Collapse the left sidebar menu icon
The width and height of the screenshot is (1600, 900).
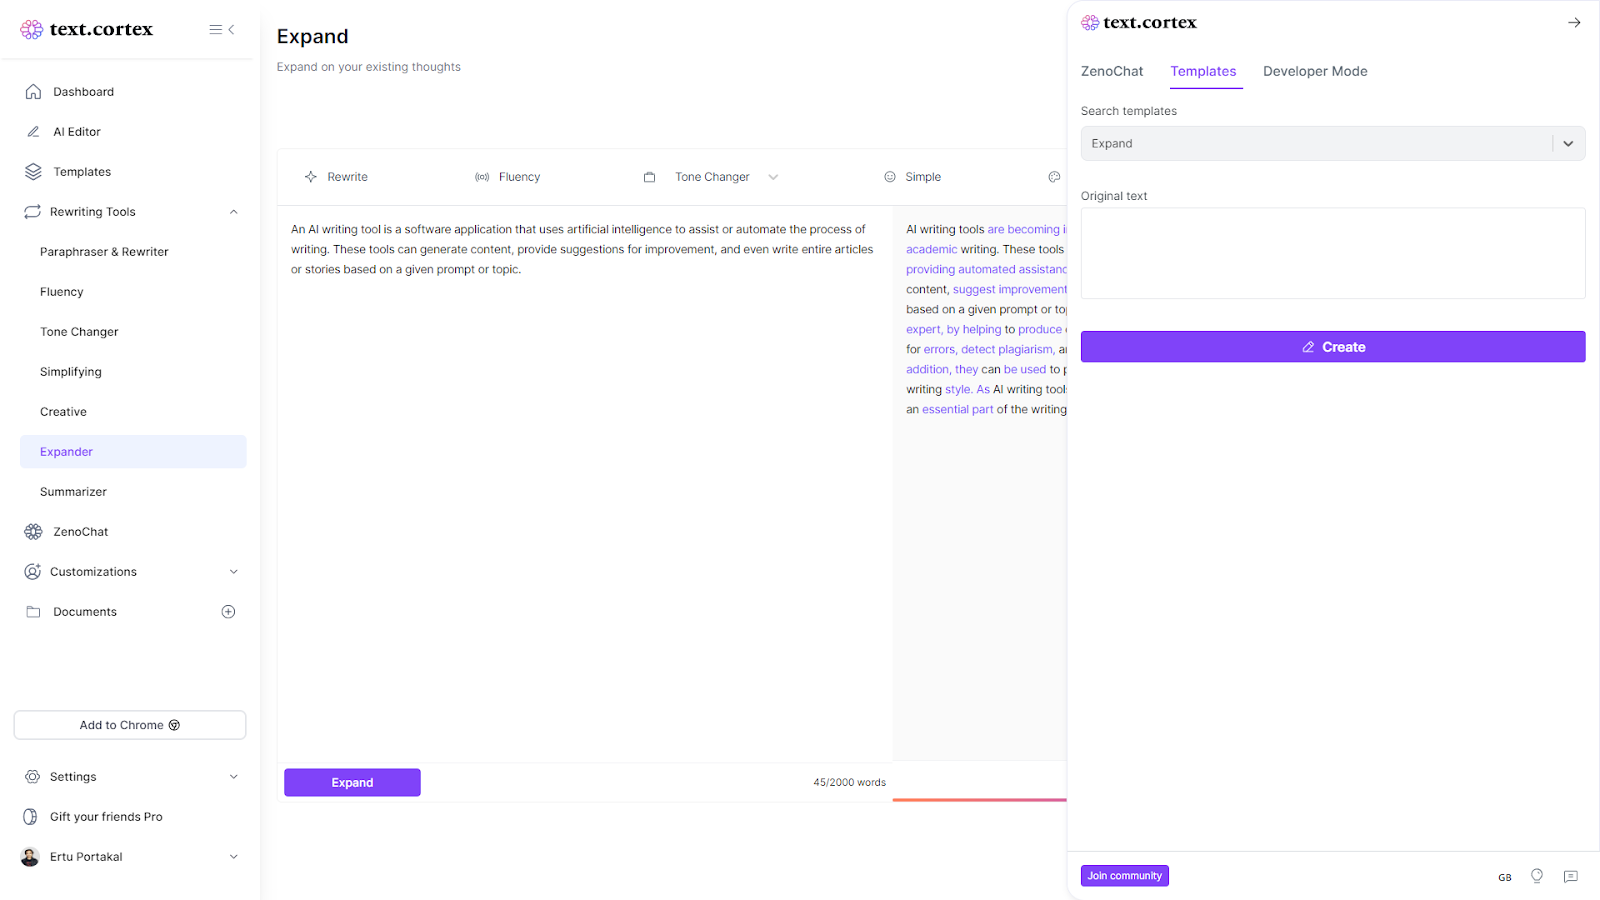[222, 30]
